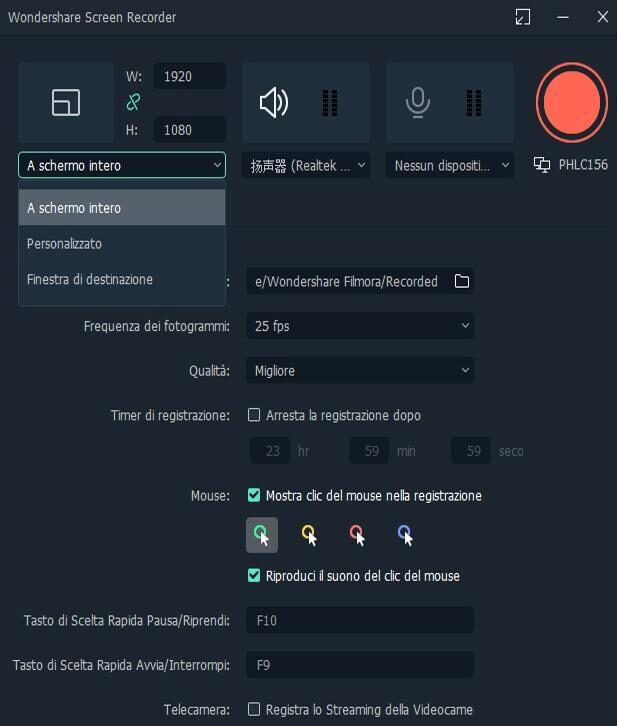Click the Frequenza dei fotogrammi label
This screenshot has width=618, height=726.
(156, 326)
